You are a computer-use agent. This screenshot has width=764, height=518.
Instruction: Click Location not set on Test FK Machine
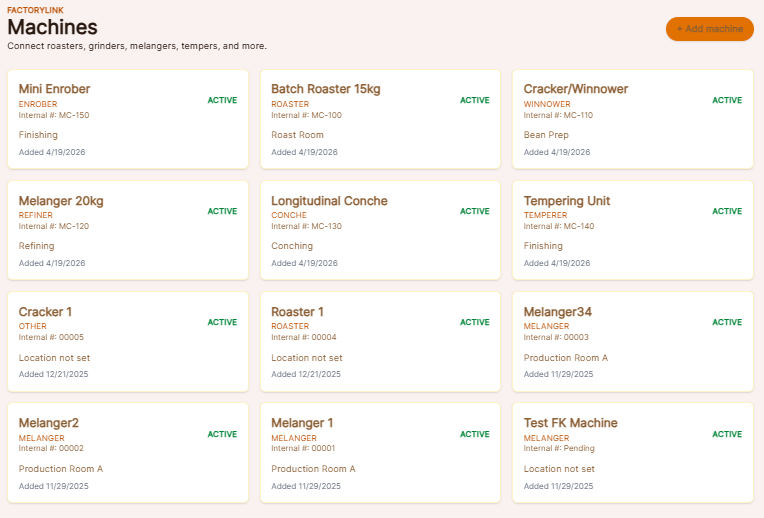[559, 469]
